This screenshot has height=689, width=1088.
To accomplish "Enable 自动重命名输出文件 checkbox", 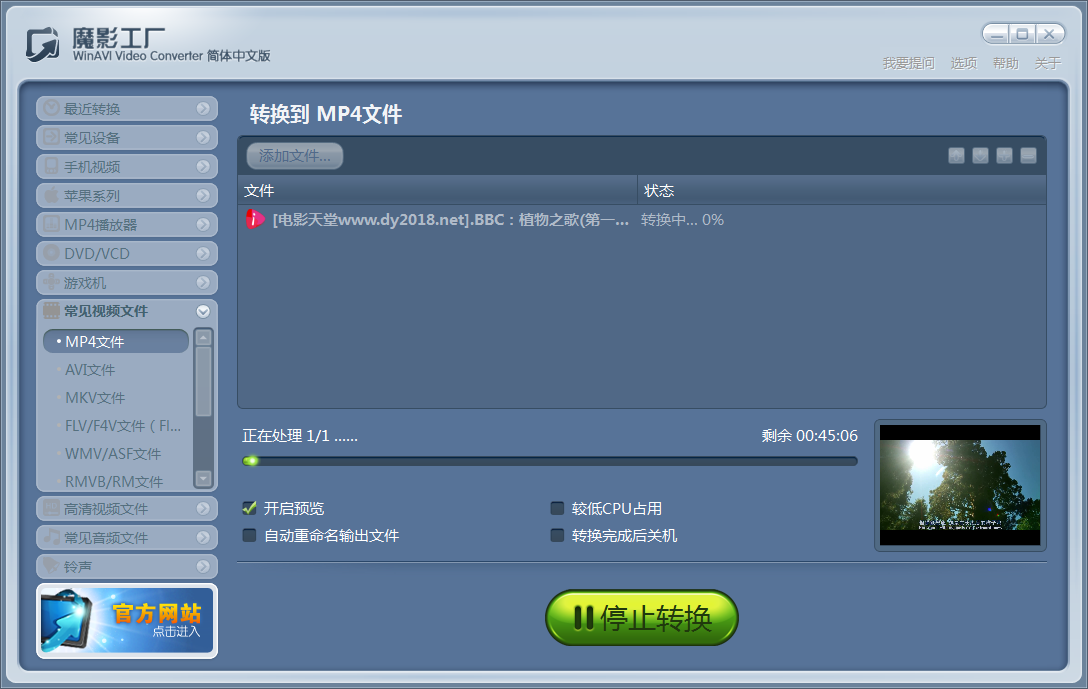I will pyautogui.click(x=249, y=535).
